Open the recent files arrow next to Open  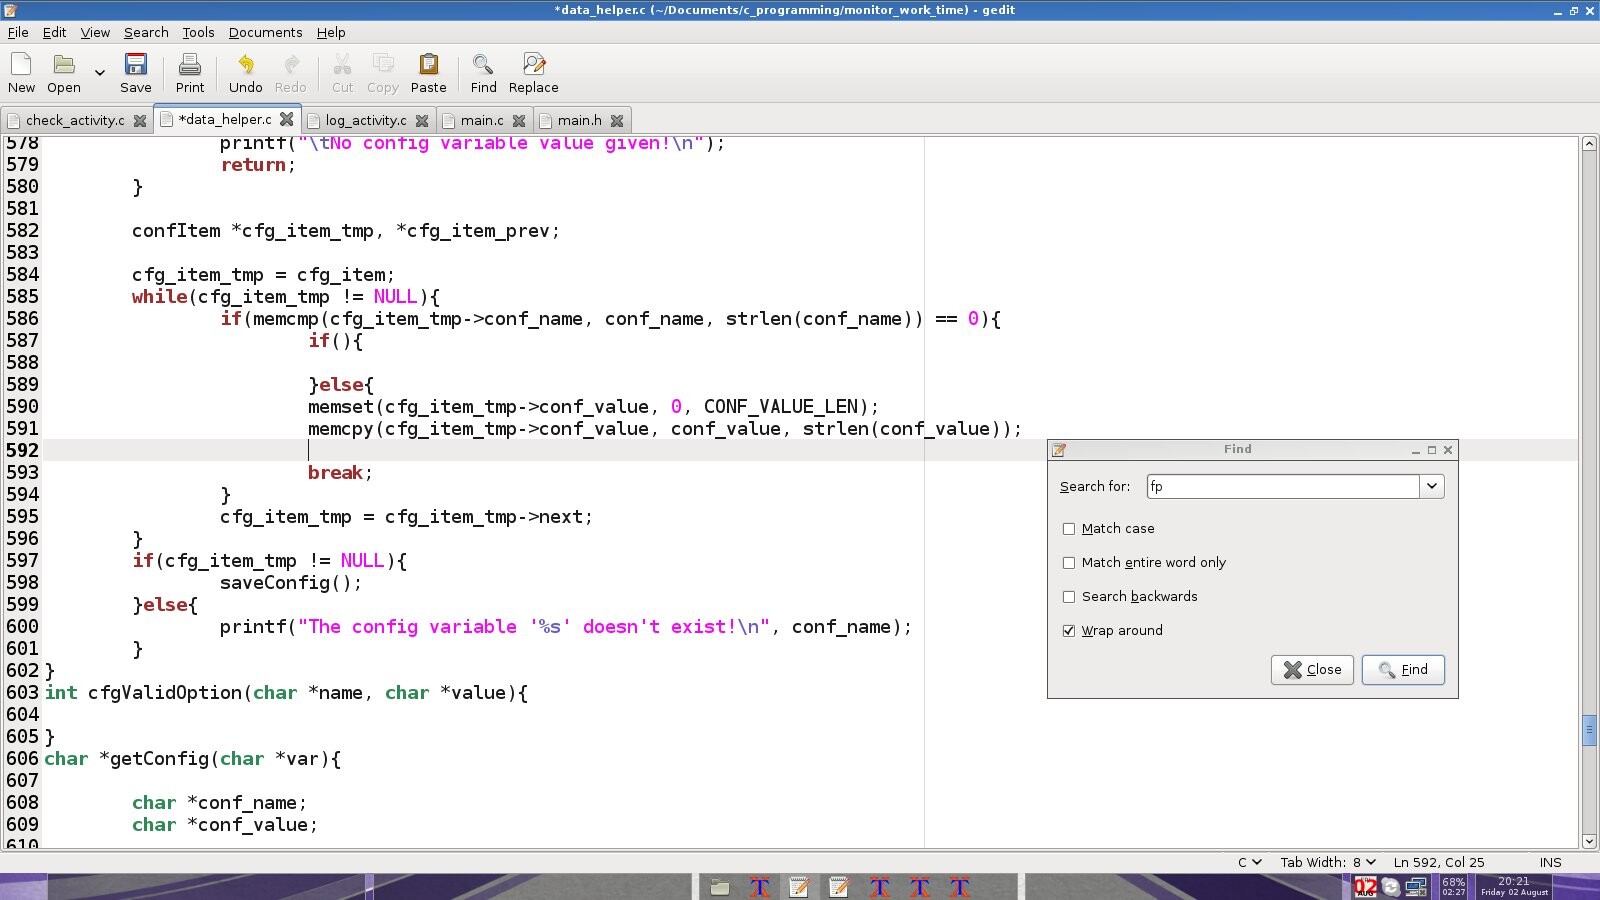[x=99, y=73]
